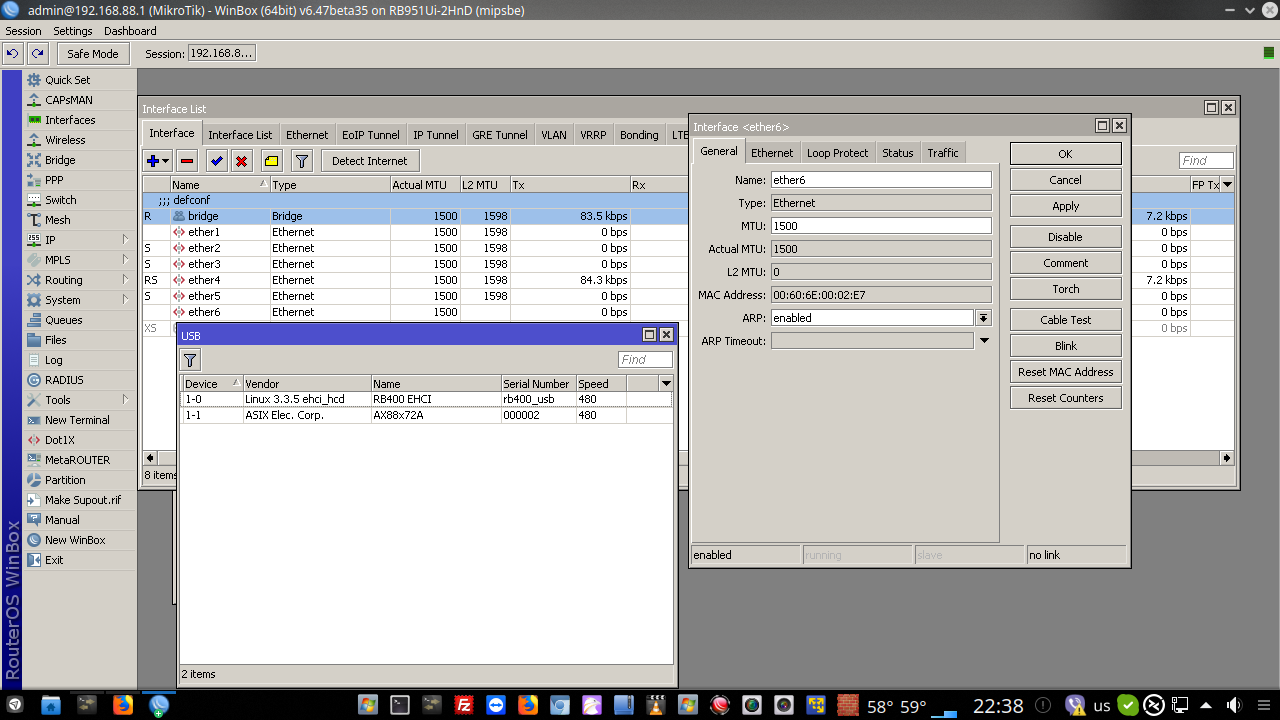
Task: Switch to the Ethernet tab in ether6 dialog
Action: coord(772,153)
